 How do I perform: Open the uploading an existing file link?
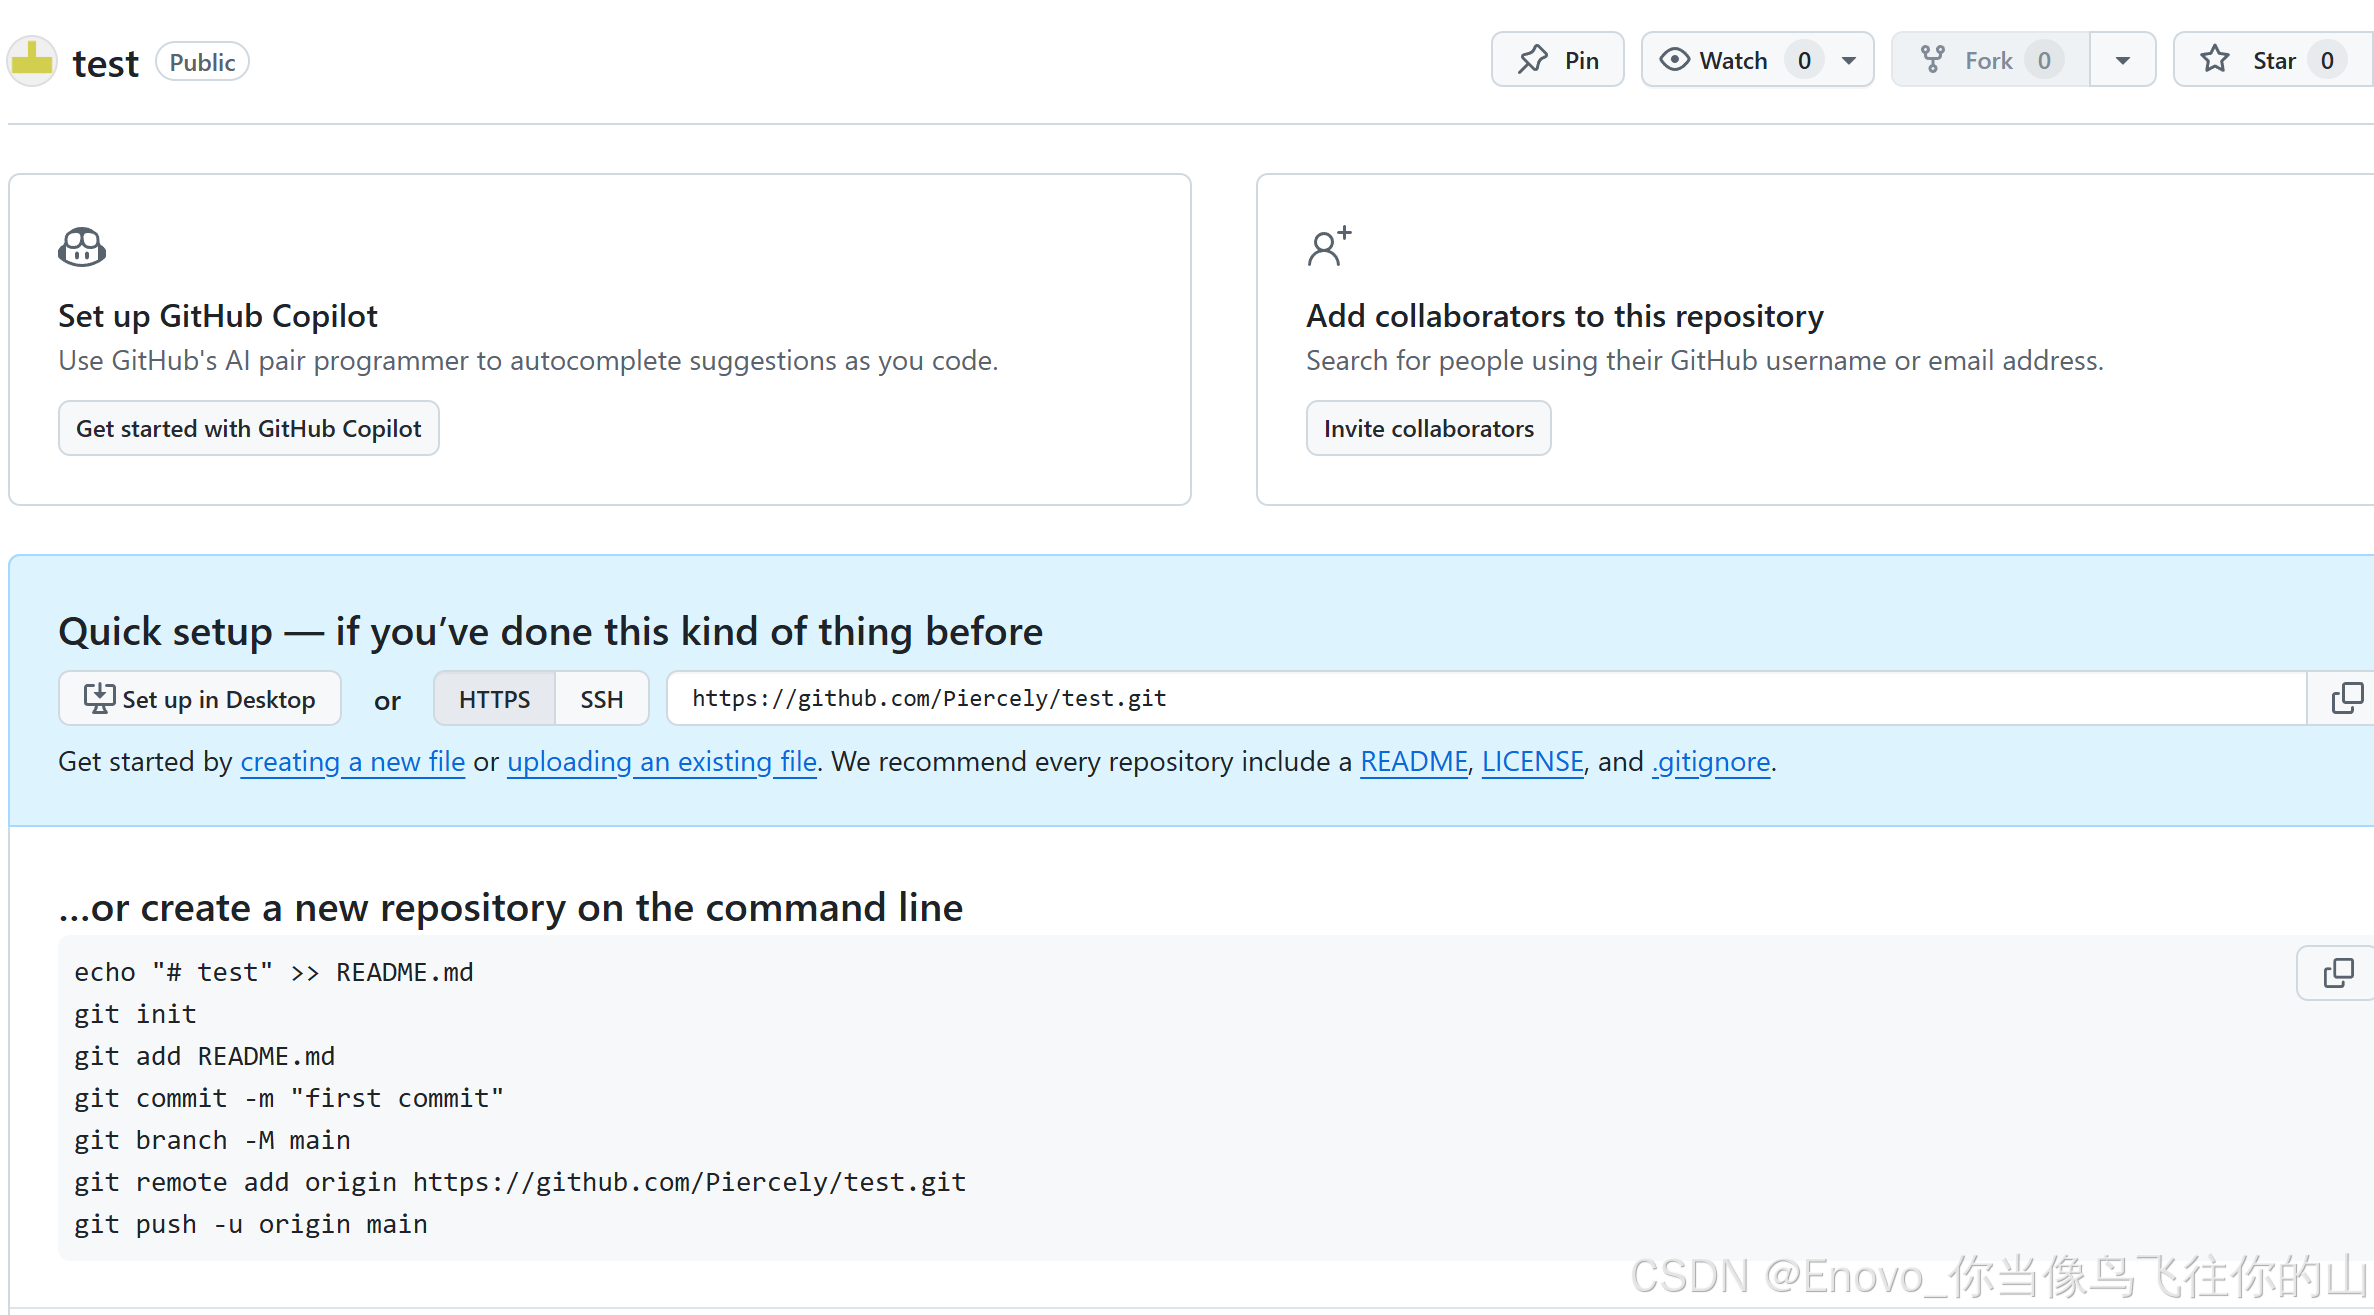(x=662, y=762)
